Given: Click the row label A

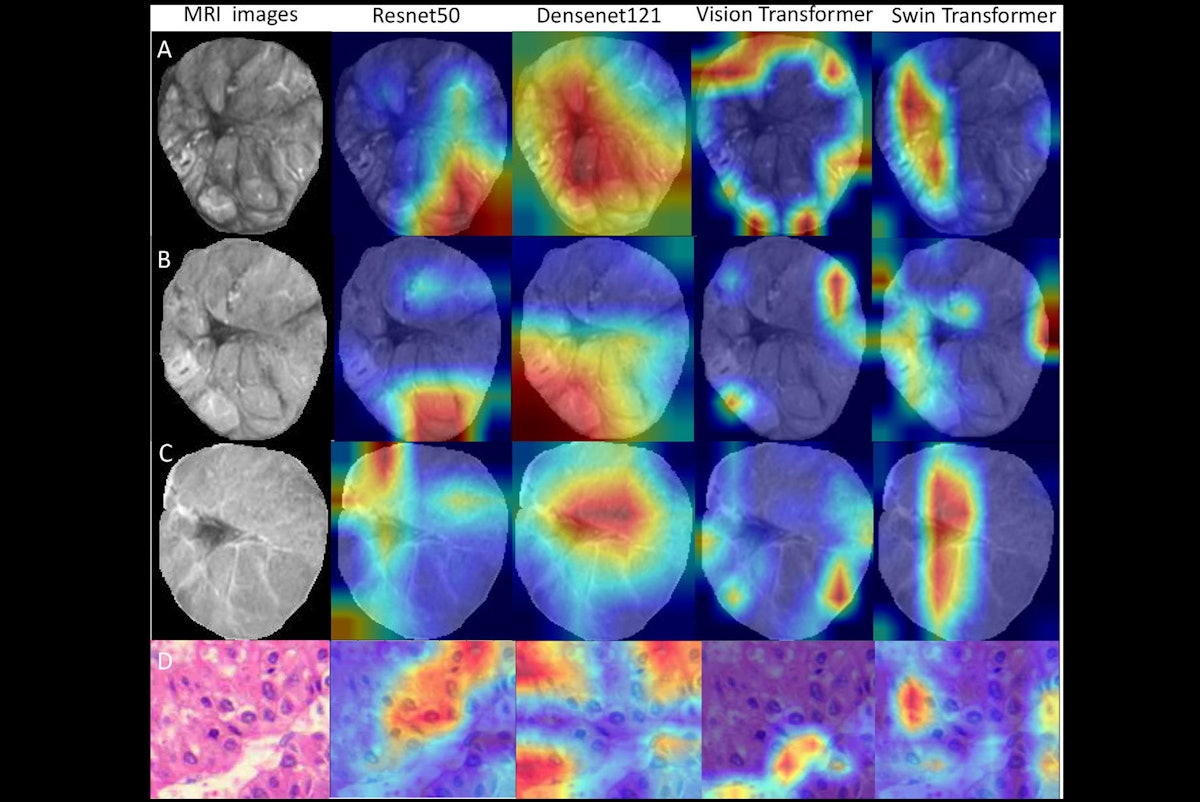Looking at the screenshot, I should pyautogui.click(x=166, y=47).
